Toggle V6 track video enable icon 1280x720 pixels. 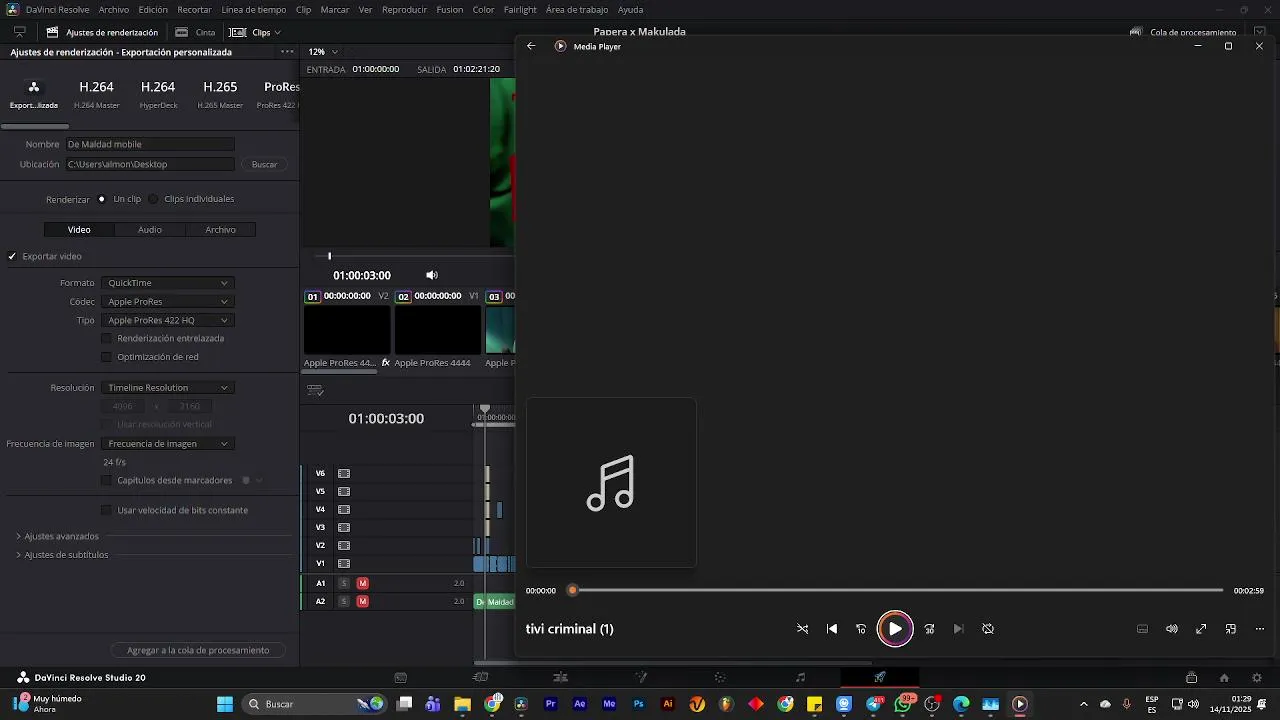pos(344,473)
